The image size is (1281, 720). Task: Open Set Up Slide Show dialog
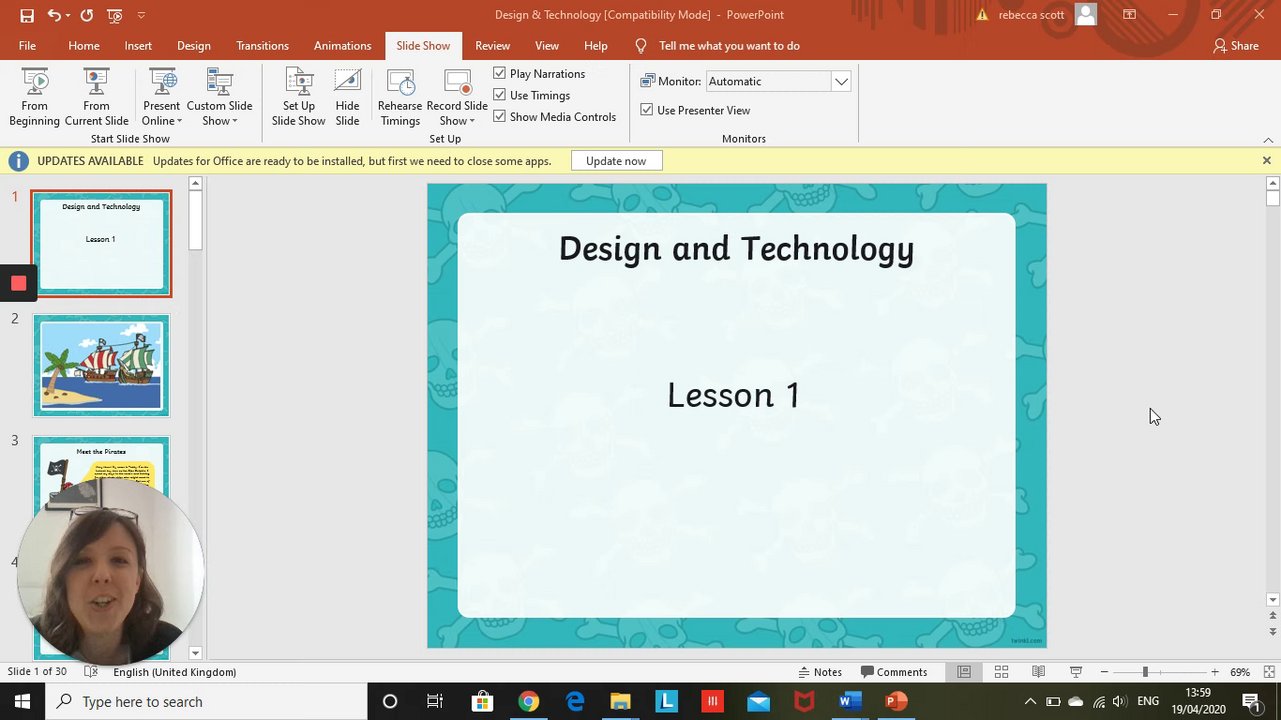point(298,97)
